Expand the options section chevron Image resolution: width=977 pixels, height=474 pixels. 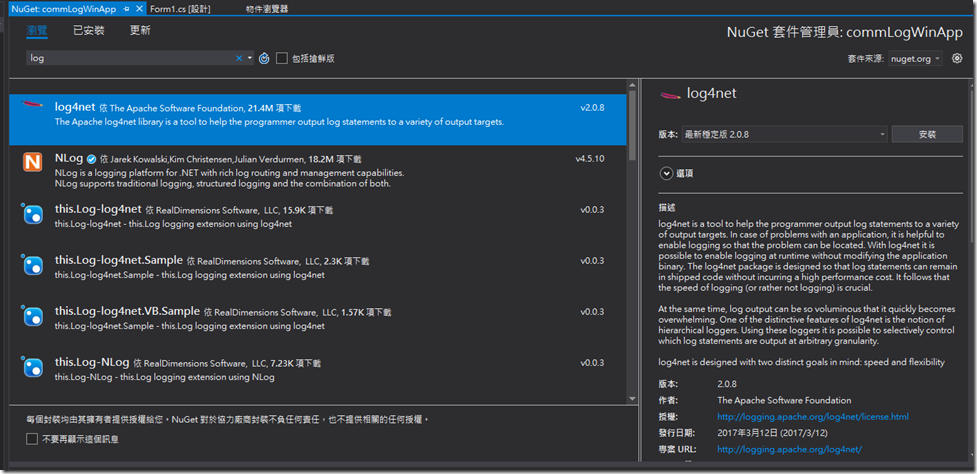pos(666,173)
